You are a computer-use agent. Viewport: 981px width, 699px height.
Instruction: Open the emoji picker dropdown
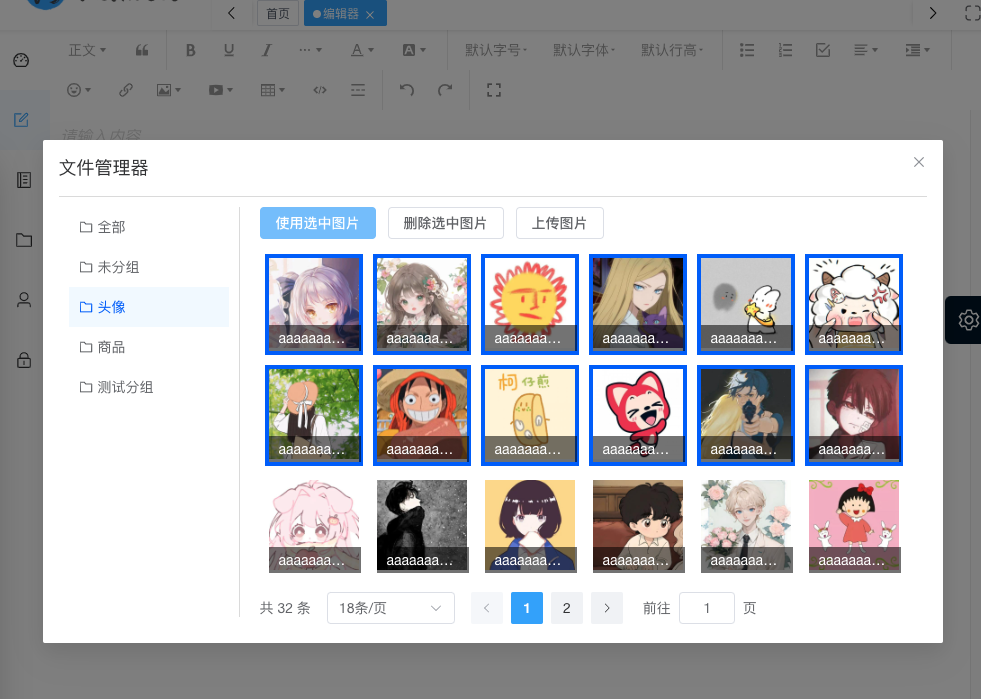pyautogui.click(x=79, y=90)
